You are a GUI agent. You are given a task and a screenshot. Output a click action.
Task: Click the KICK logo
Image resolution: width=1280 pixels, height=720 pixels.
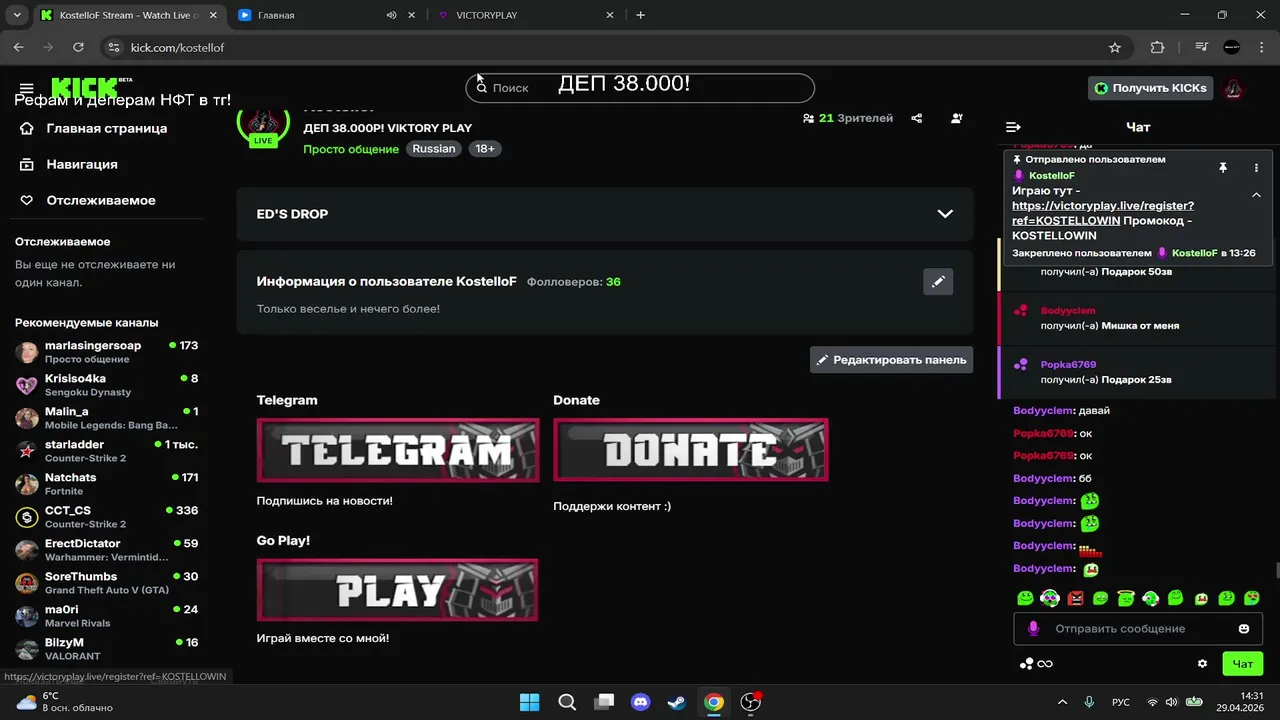tap(92, 88)
